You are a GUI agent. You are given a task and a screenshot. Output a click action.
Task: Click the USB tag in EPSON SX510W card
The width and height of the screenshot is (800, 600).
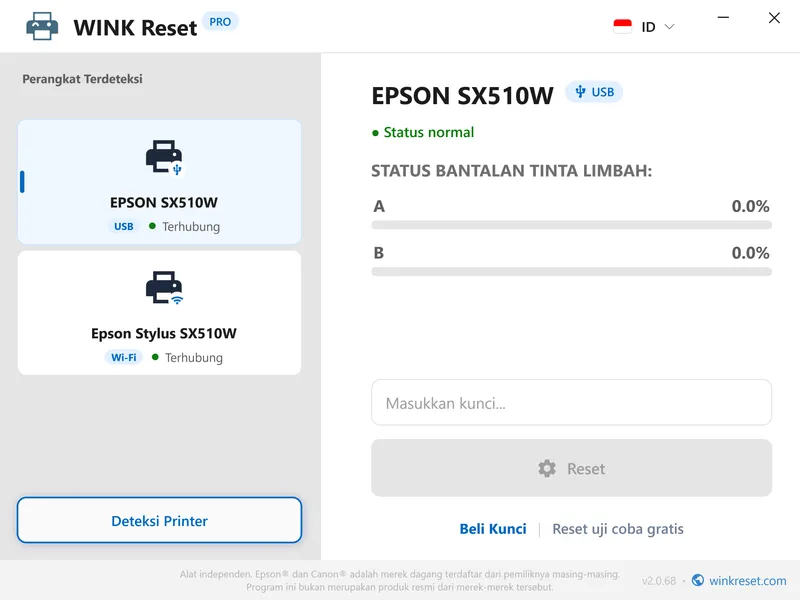point(123,227)
